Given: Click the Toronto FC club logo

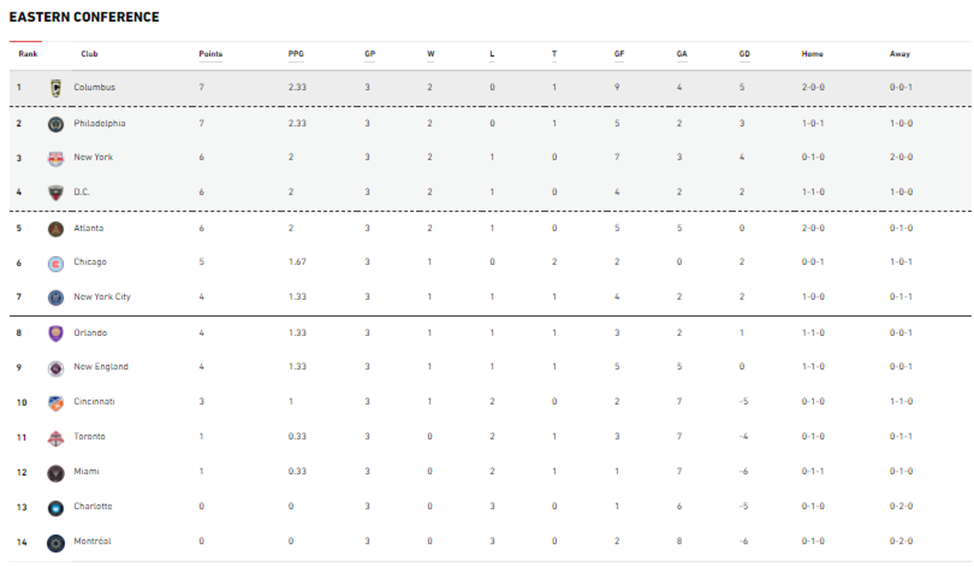Looking at the screenshot, I should pyautogui.click(x=56, y=438).
